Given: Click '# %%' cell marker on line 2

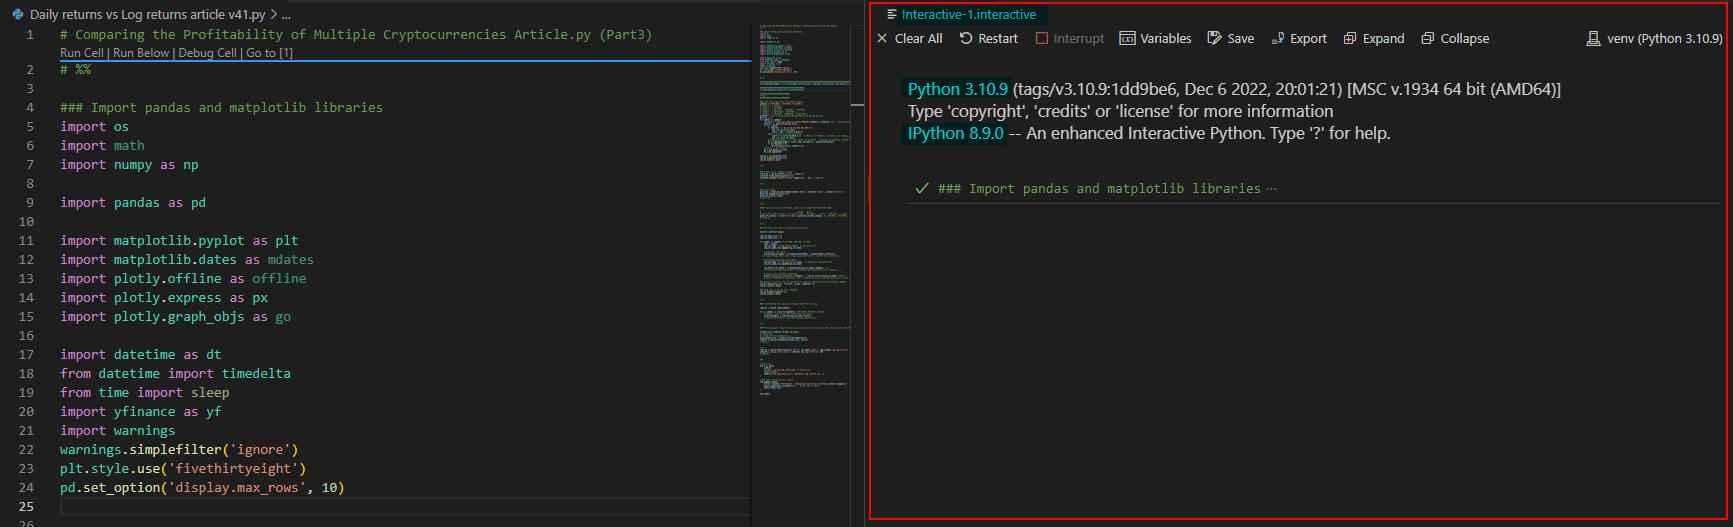Looking at the screenshot, I should point(75,69).
